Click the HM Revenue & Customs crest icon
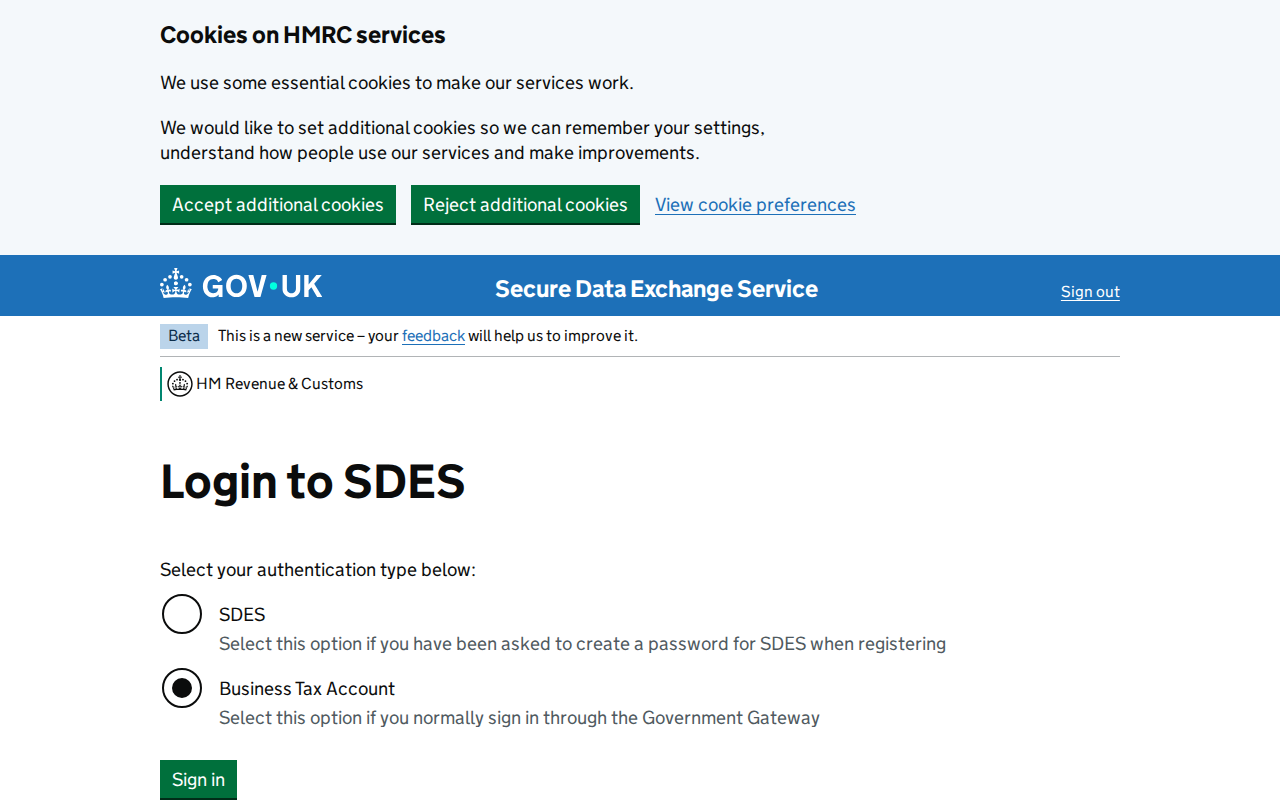The height and width of the screenshot is (800, 1280). coord(180,383)
